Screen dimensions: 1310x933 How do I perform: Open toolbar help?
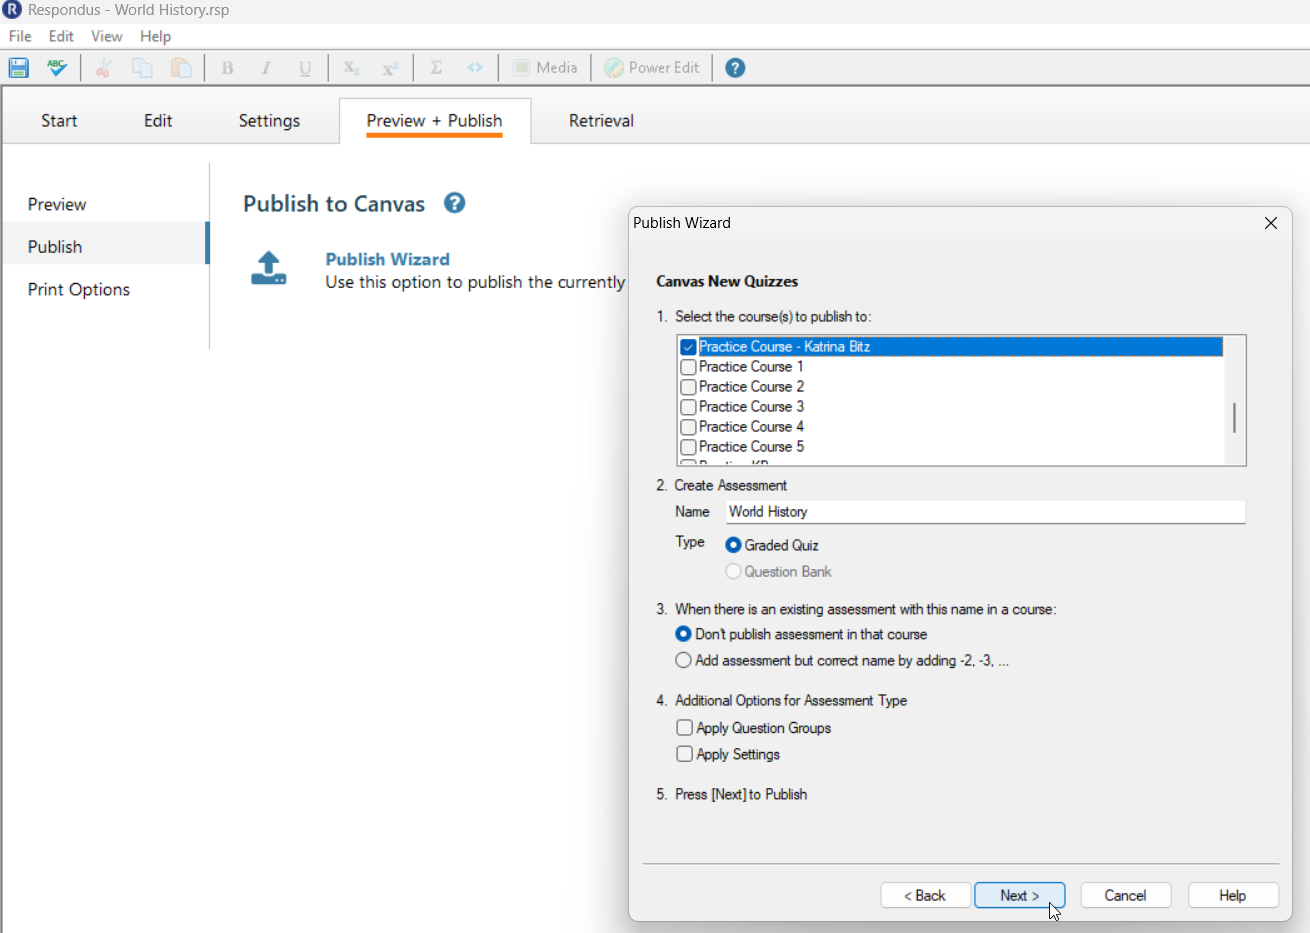pyautogui.click(x=735, y=67)
